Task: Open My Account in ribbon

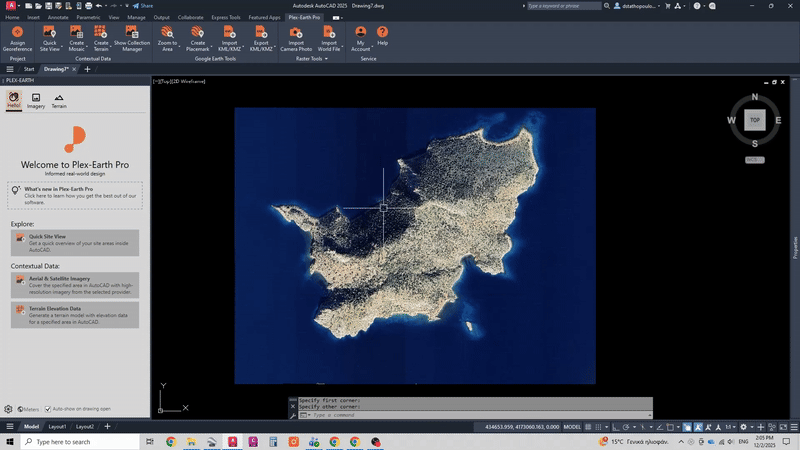Action: click(x=360, y=38)
